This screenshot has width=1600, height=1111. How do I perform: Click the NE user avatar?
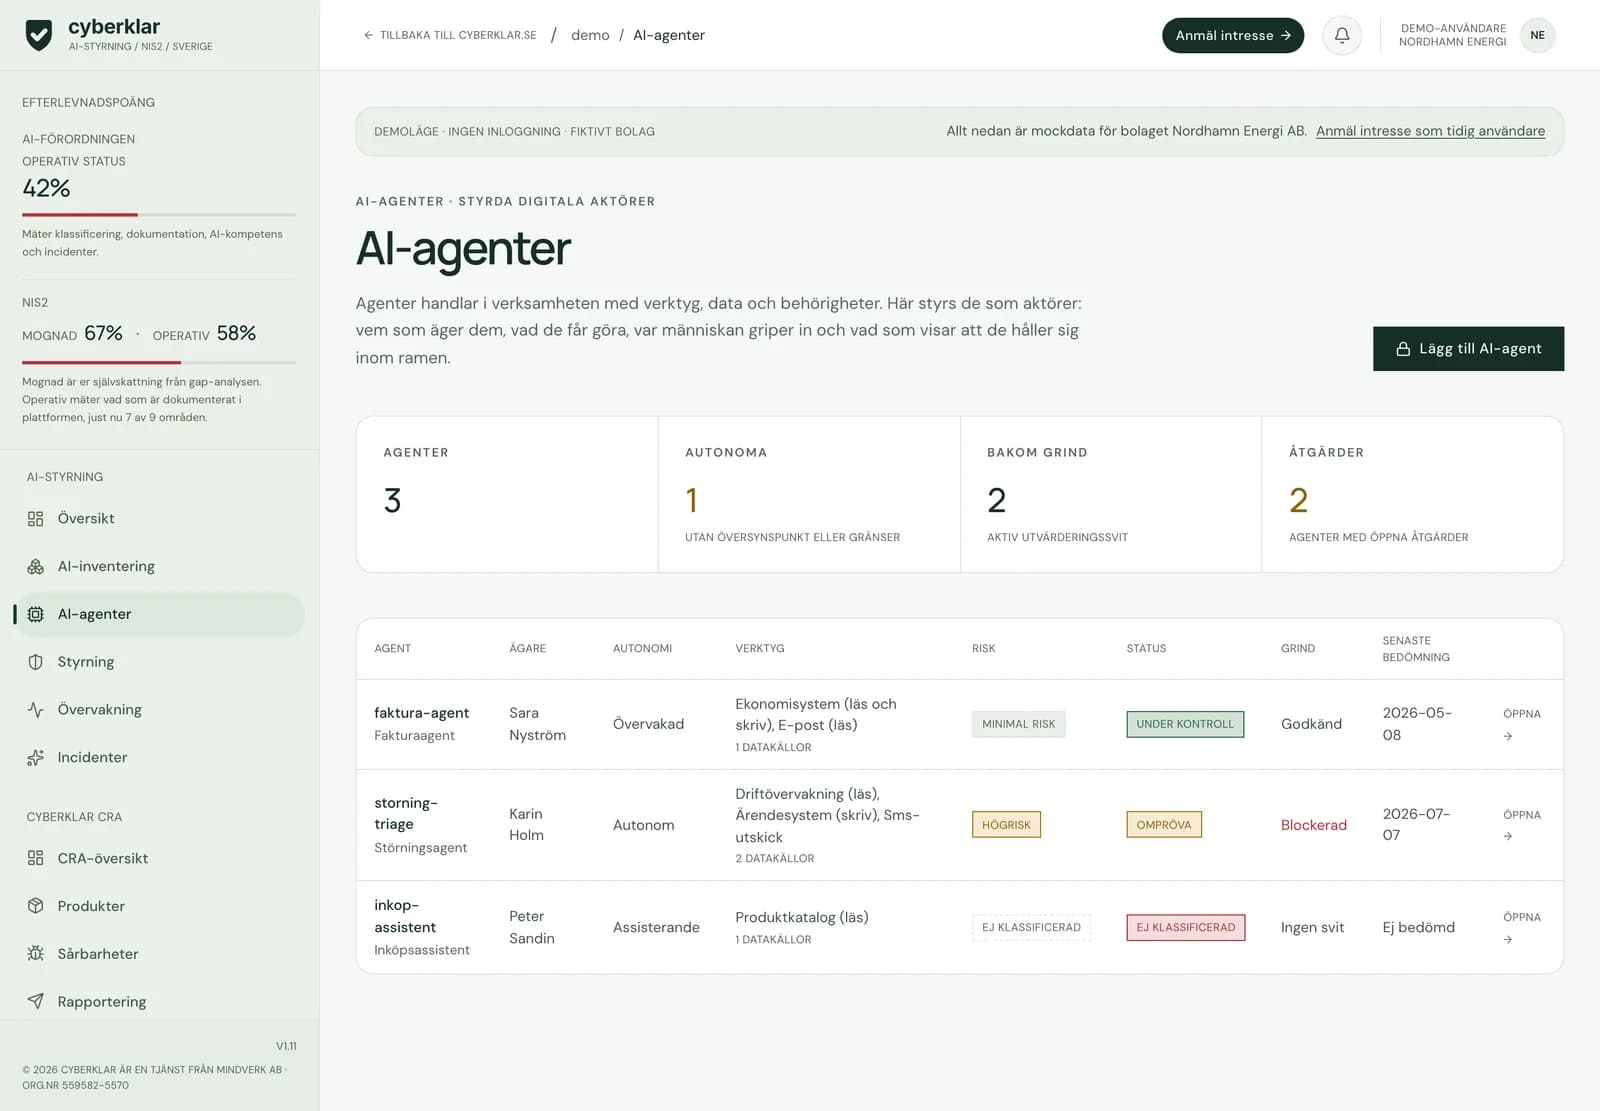pyautogui.click(x=1537, y=35)
